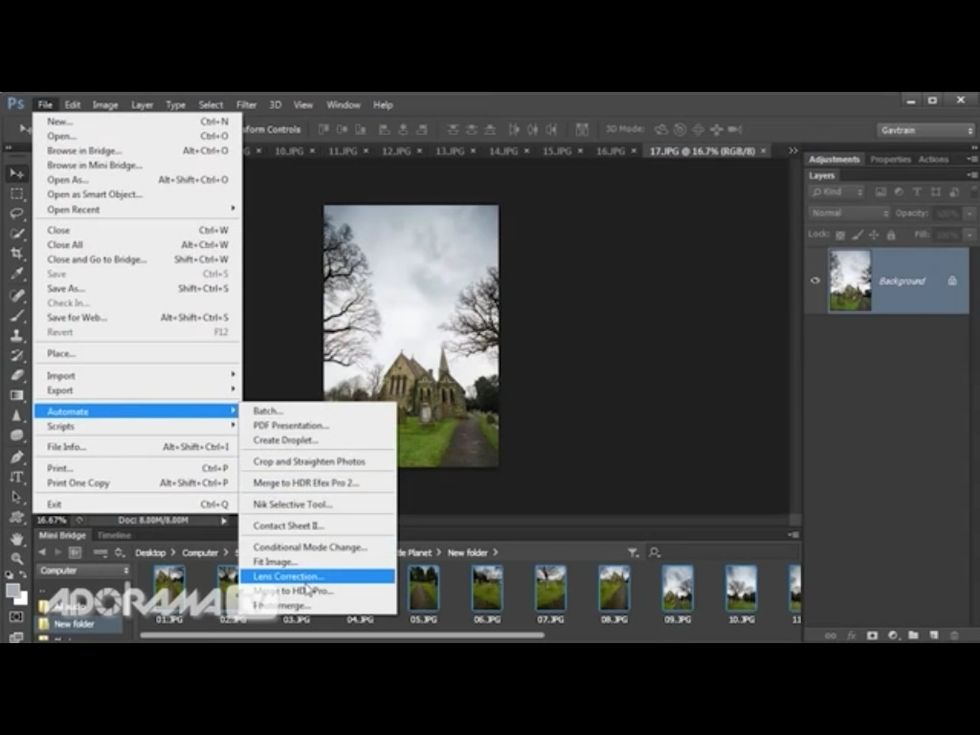Switch to the Timeline tab
The image size is (980, 735).
[114, 536]
